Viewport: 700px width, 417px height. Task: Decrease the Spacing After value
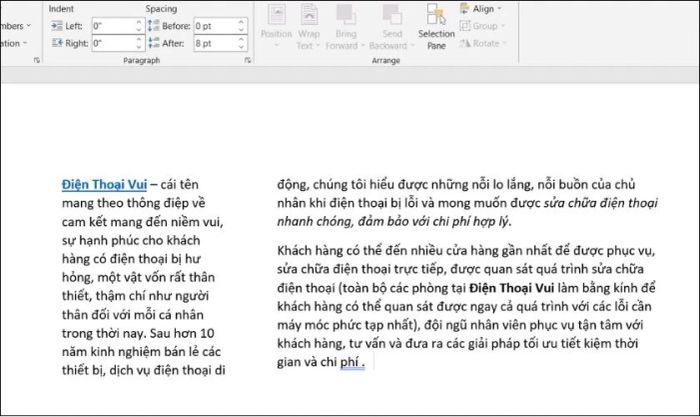pos(242,47)
